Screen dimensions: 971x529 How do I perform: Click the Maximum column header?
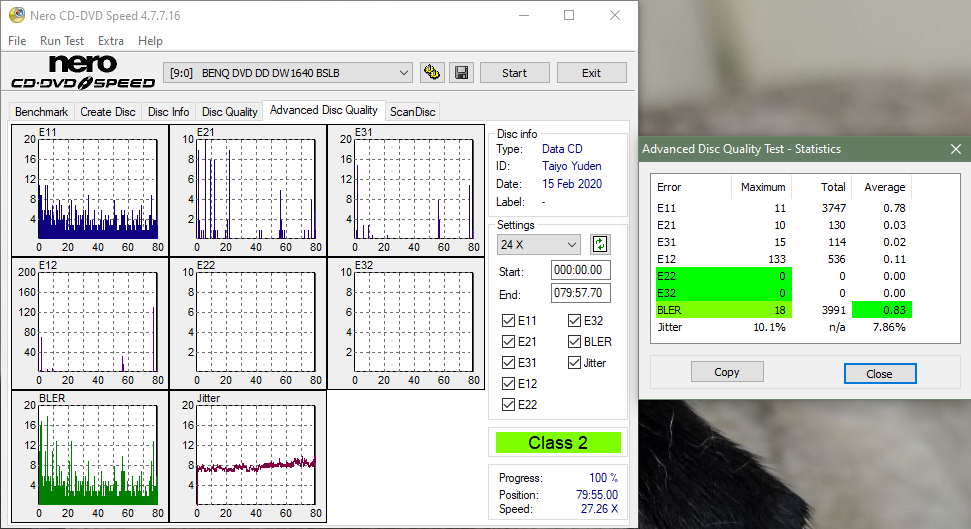click(763, 187)
